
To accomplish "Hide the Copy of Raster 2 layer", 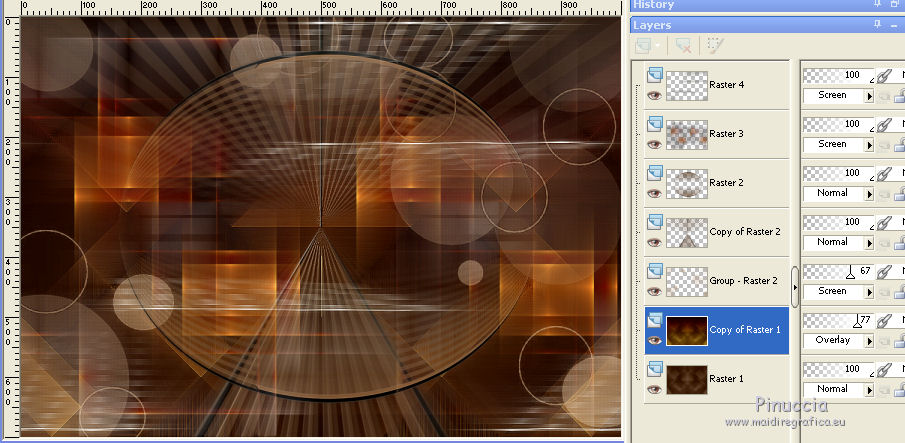I will click(x=655, y=243).
